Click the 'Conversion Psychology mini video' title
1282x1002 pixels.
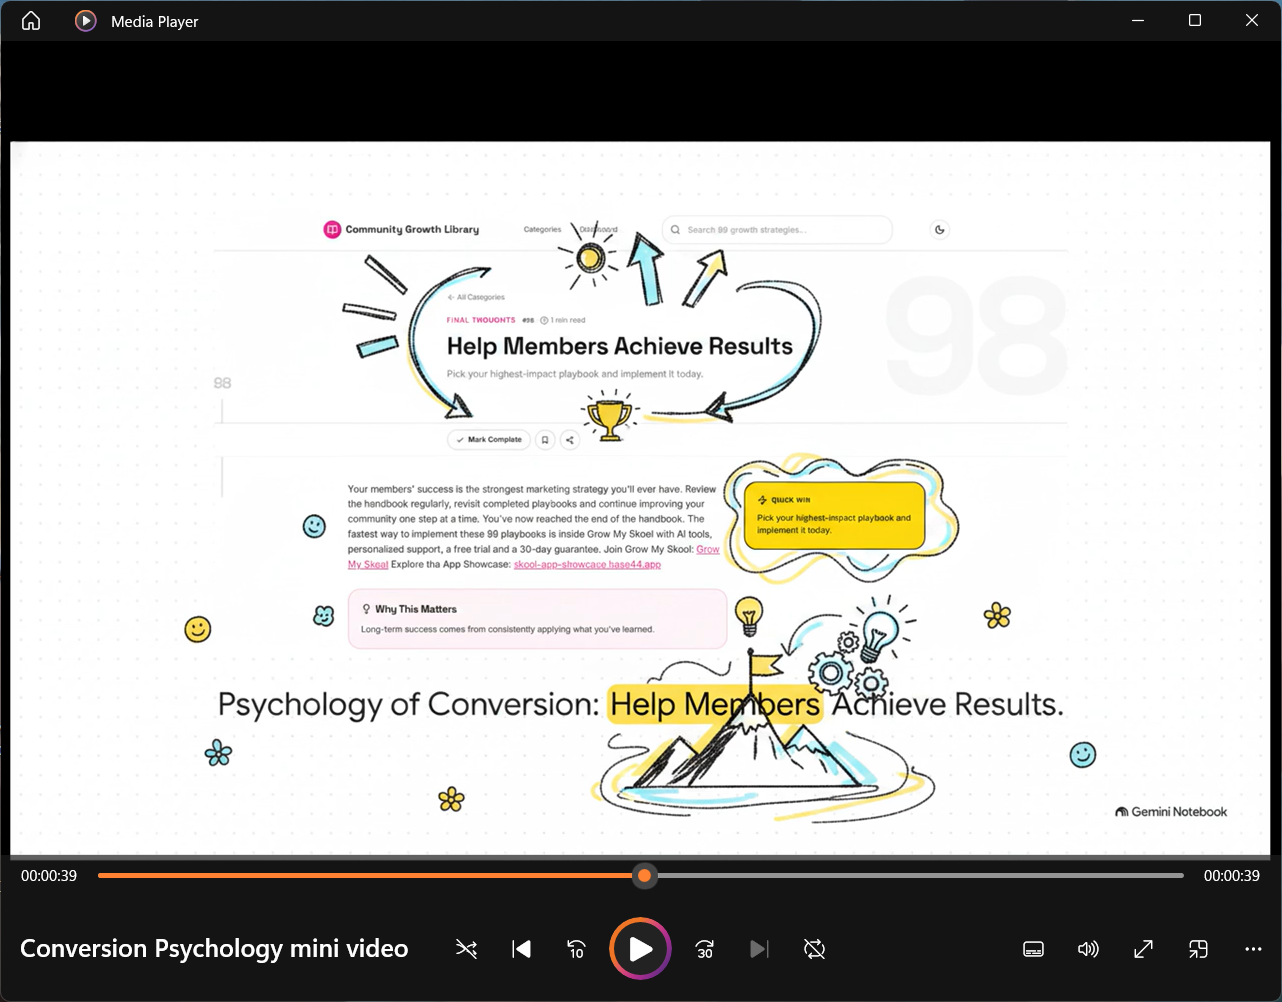214,949
